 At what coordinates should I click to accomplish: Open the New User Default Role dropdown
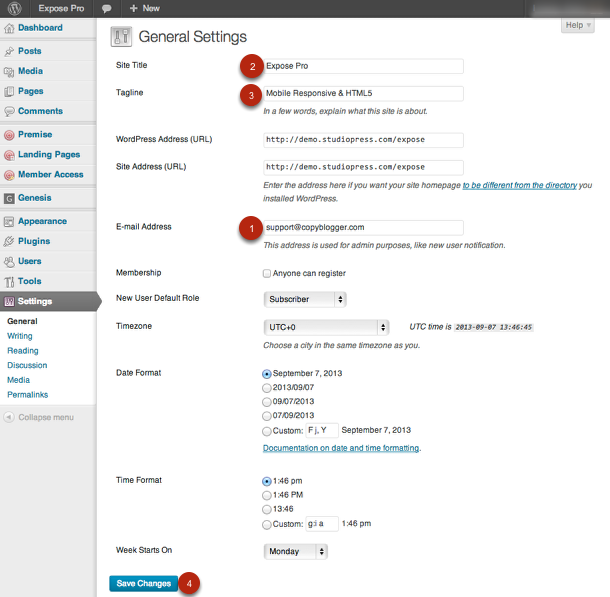point(305,299)
